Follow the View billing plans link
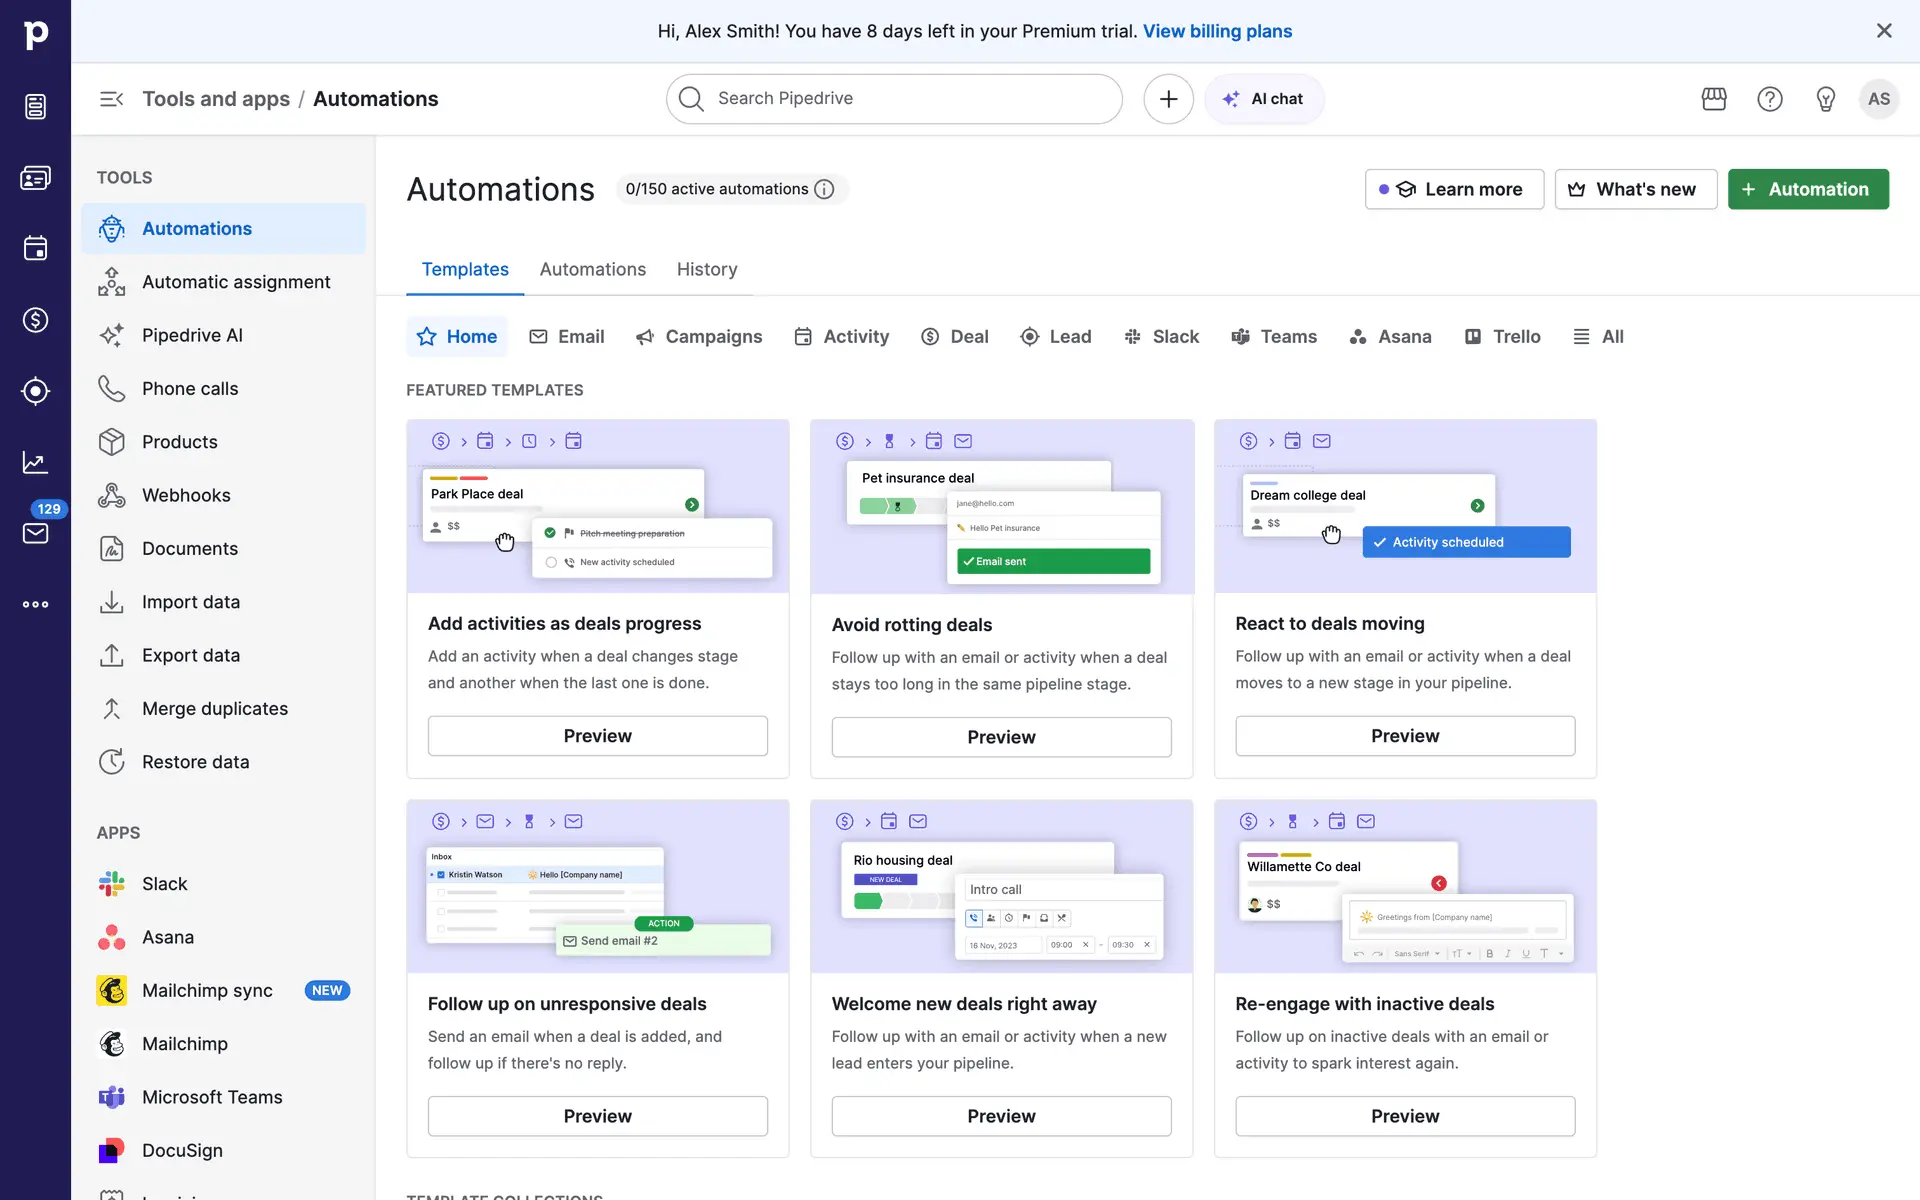Screen dimensions: 1920x1200 tap(1217, 31)
